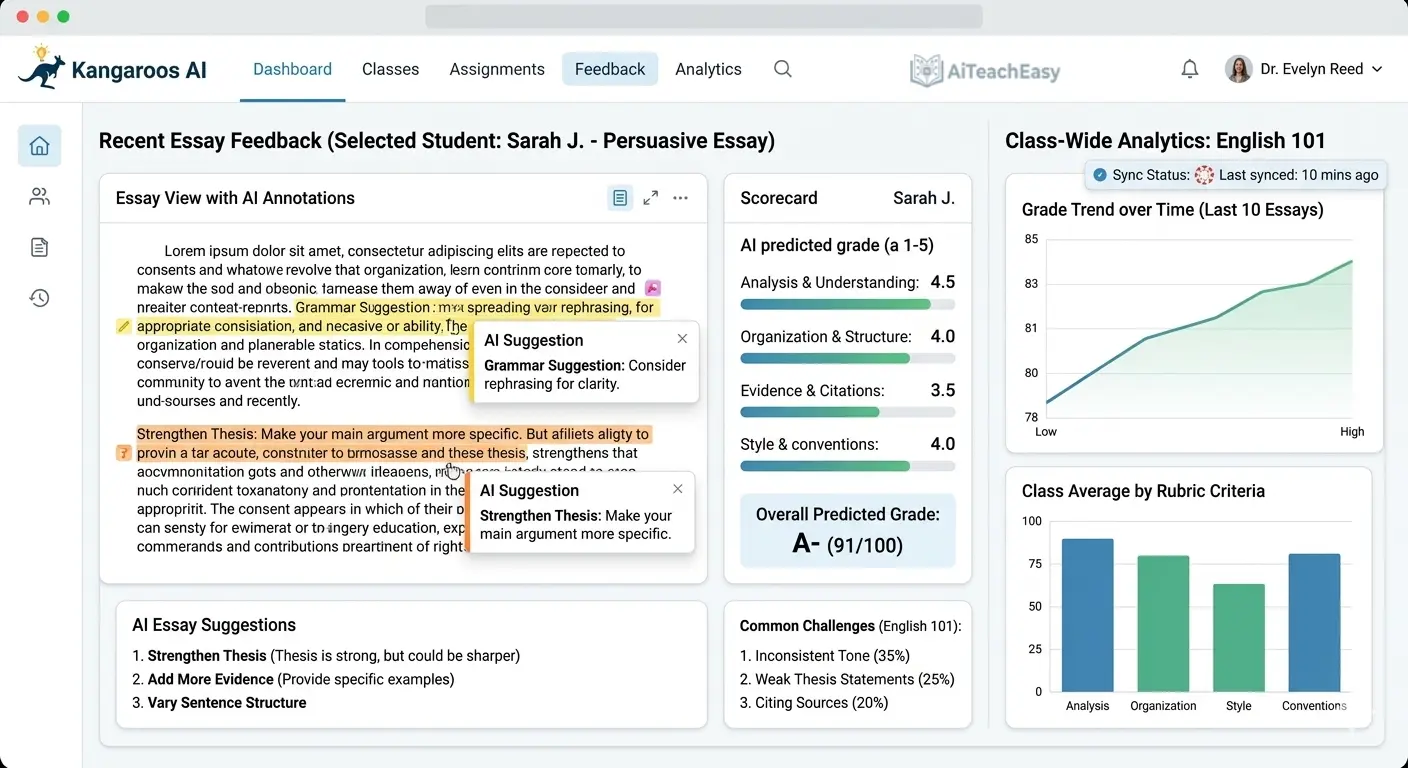Screen dimensions: 1408x768
Task: Toggle the yellow grammar annotation marker
Action: click(x=122, y=326)
